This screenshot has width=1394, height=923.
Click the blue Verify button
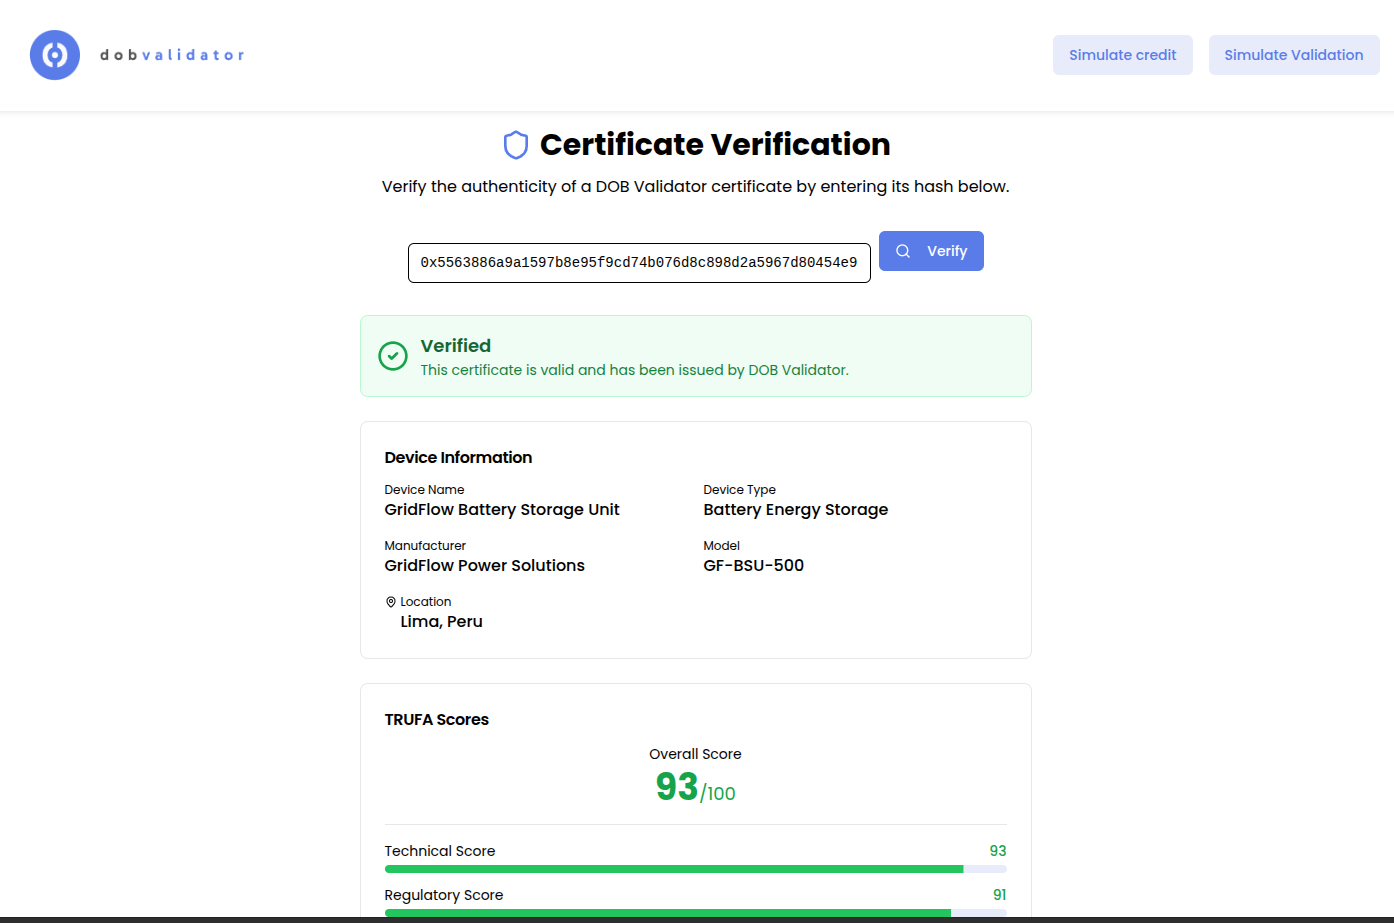pyautogui.click(x=931, y=251)
